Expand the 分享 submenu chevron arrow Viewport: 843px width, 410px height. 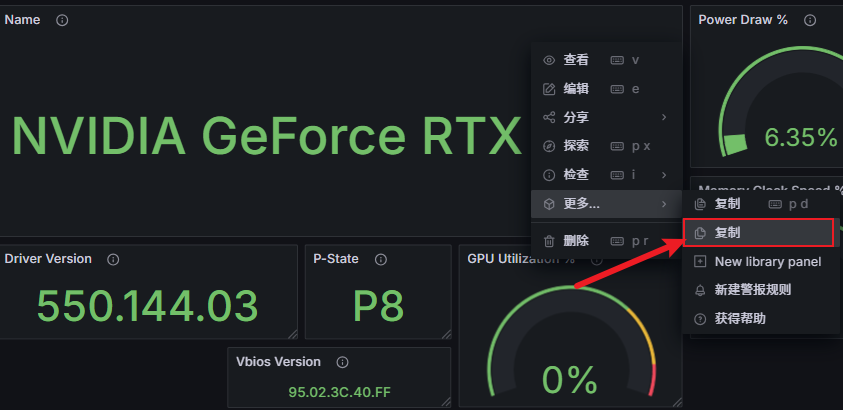point(665,117)
